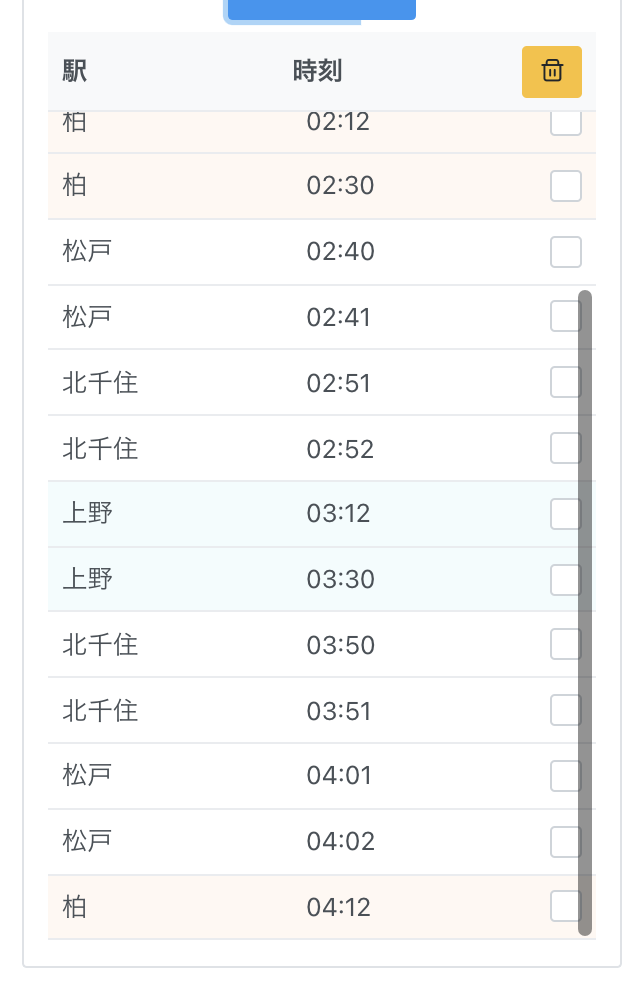Click the blue button above the table
The width and height of the screenshot is (630, 992).
click(320, 10)
